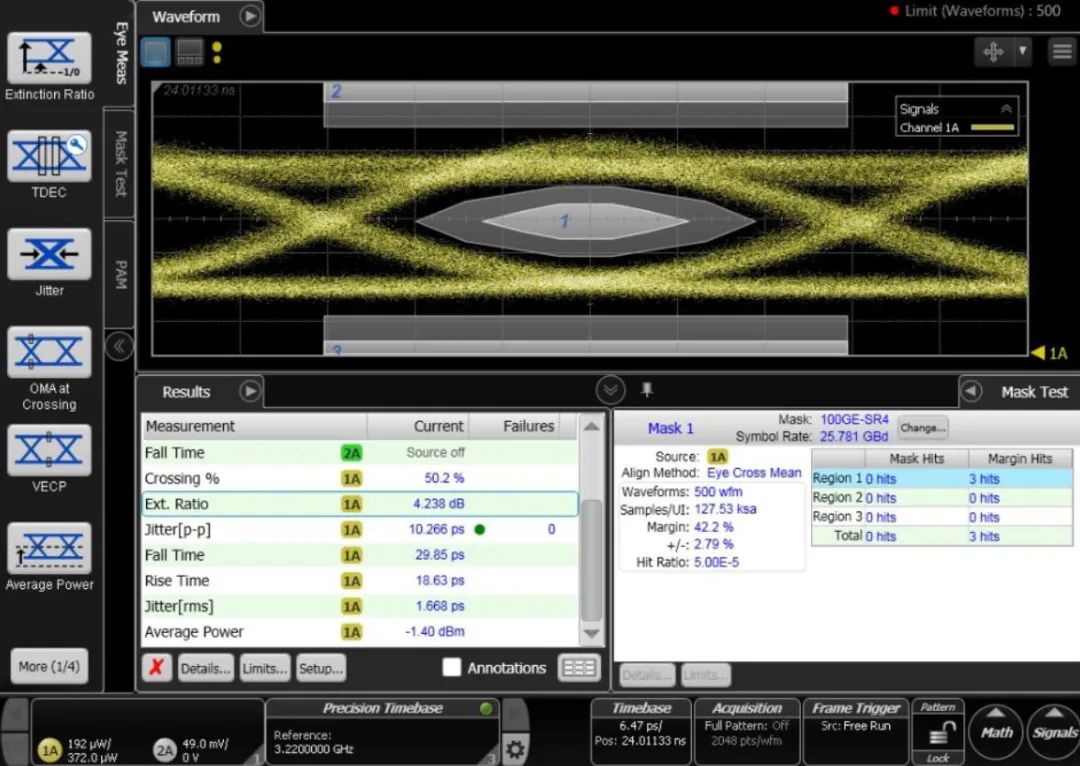This screenshot has width=1080, height=766.
Task: Click the VECP measurement icon
Action: (x=49, y=450)
